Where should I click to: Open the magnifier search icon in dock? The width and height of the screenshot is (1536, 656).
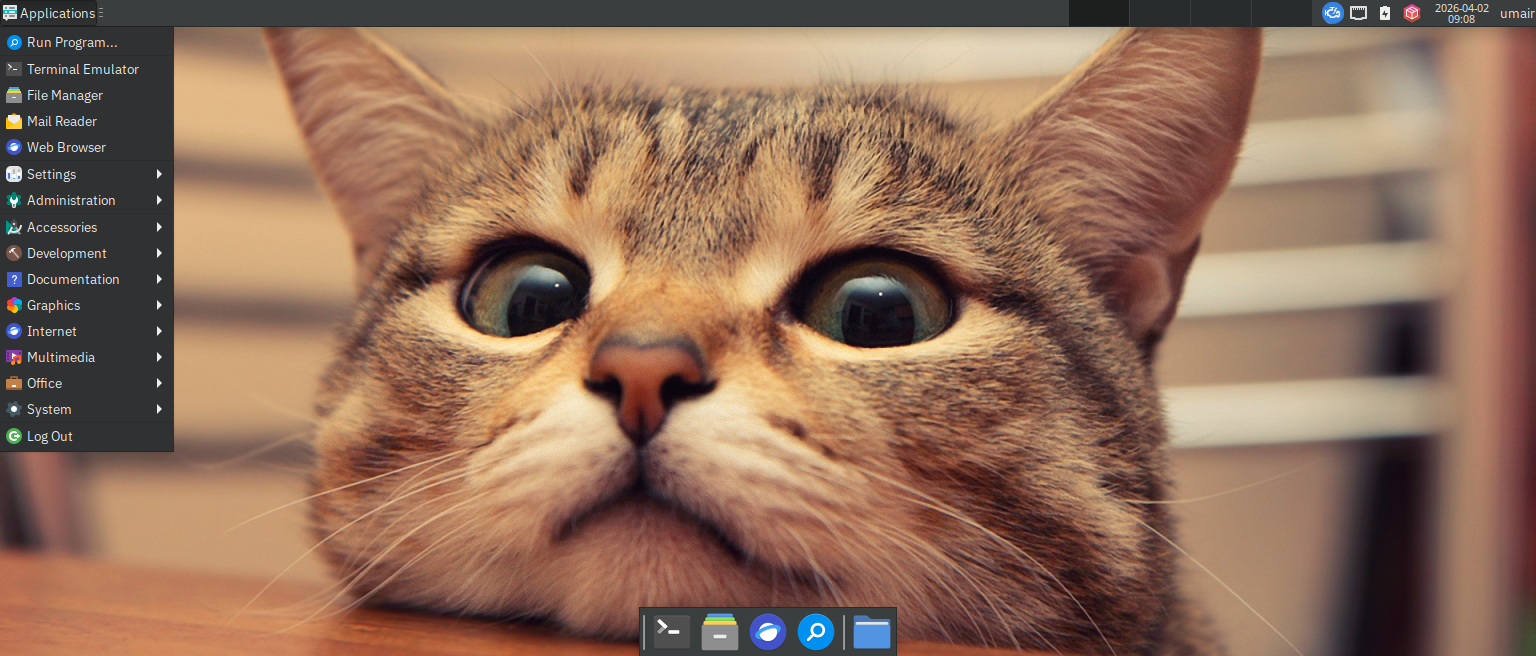tap(816, 631)
